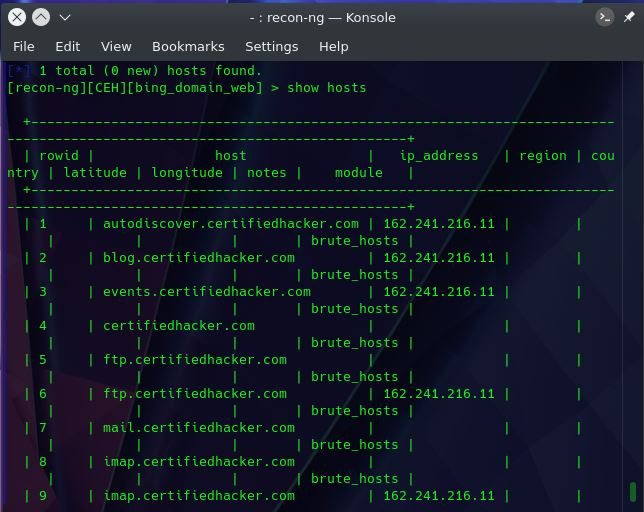Click IP 162.241.216.11 in row 6
644x512 pixels.
(x=439, y=394)
